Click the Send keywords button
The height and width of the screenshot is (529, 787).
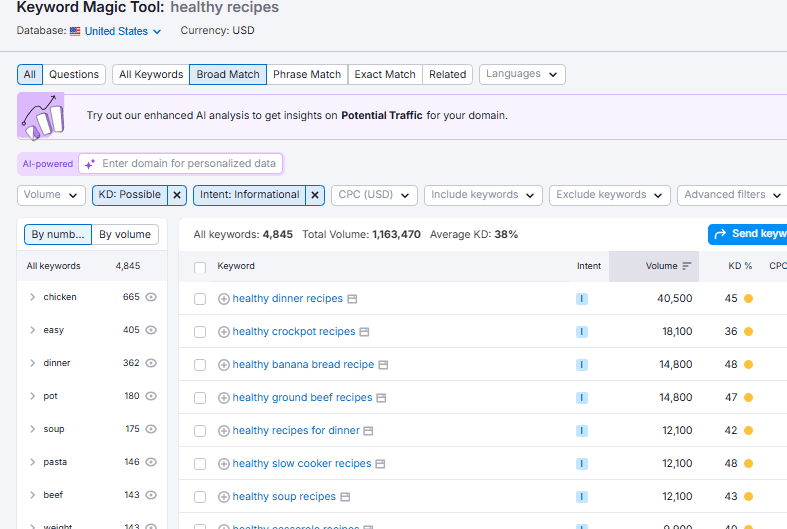tap(748, 234)
